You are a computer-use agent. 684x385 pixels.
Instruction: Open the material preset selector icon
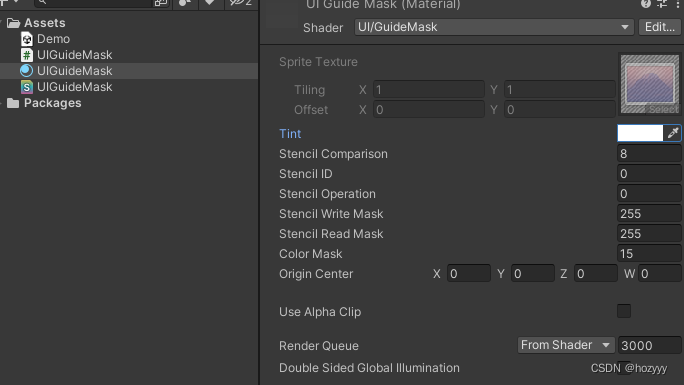[x=662, y=4]
